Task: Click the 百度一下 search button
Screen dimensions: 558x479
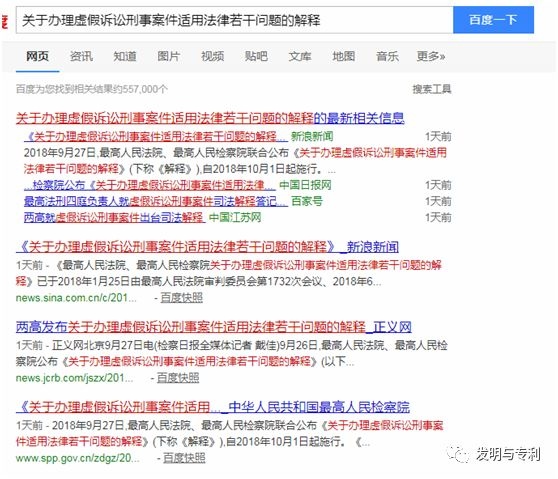Action: [x=493, y=20]
